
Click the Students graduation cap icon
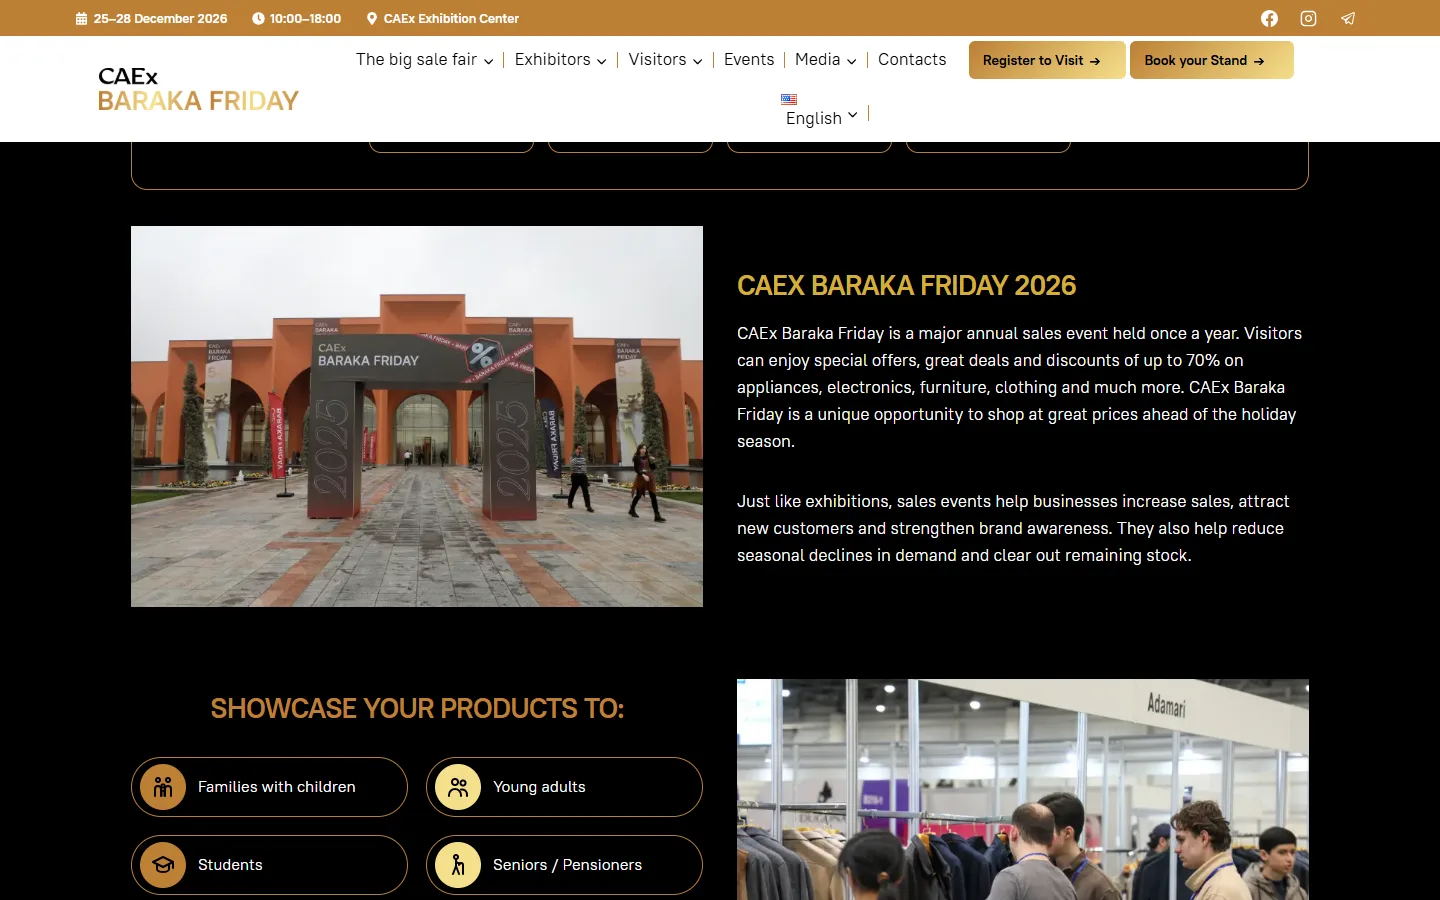coord(163,865)
